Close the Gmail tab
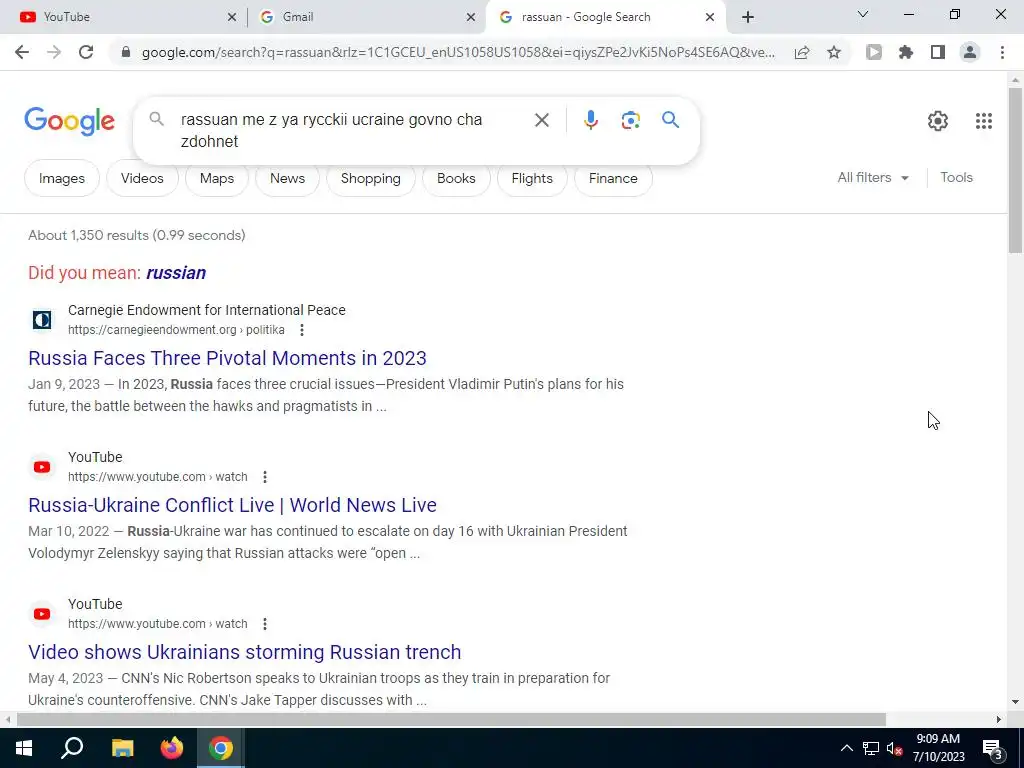The image size is (1024, 768). pyautogui.click(x=471, y=18)
